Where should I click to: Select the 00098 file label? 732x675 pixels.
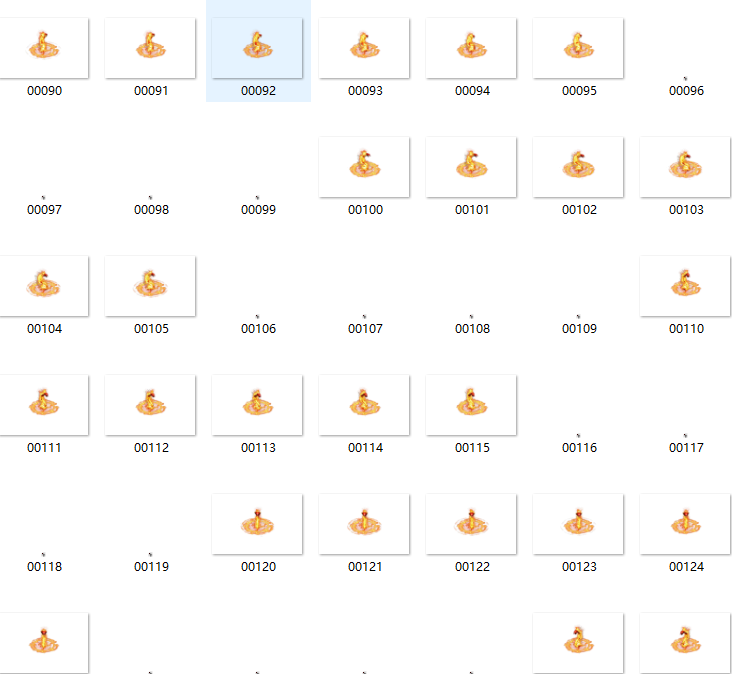(151, 210)
